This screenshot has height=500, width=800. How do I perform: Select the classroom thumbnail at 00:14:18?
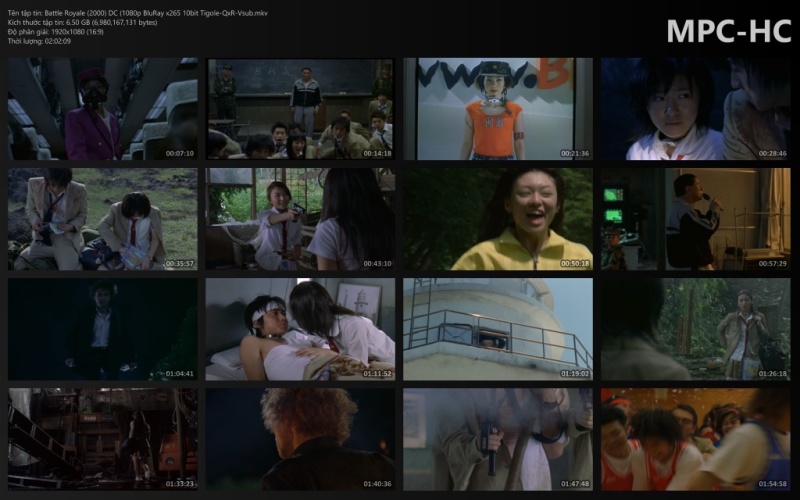click(x=300, y=109)
